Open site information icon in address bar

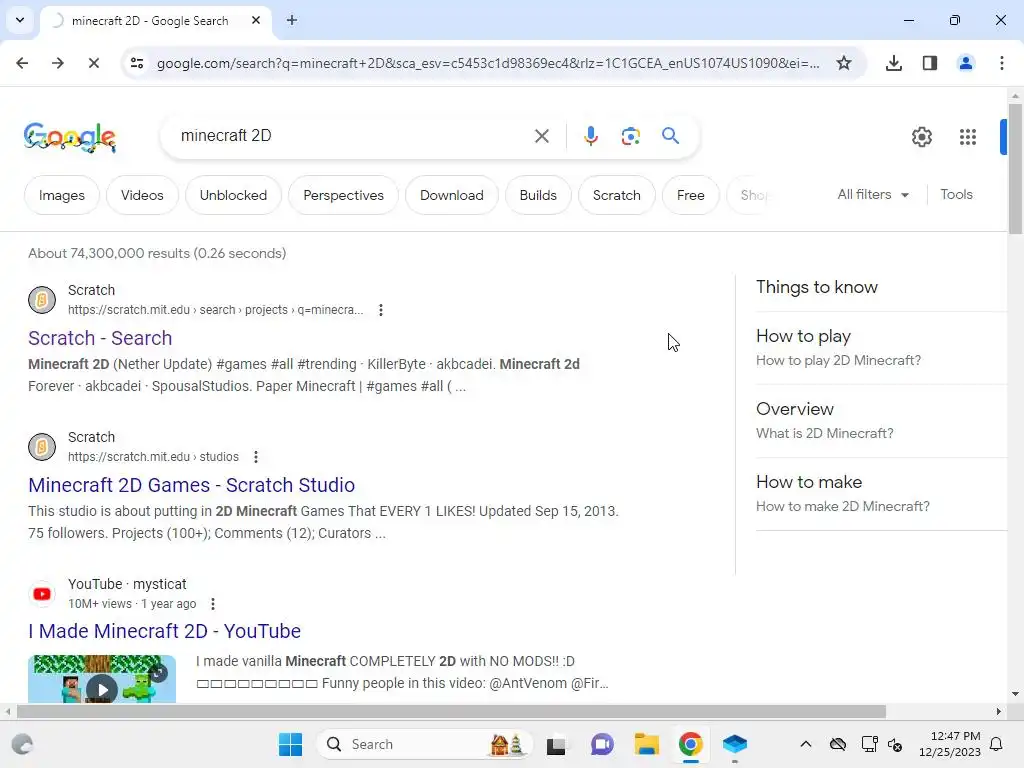pyautogui.click(x=137, y=63)
